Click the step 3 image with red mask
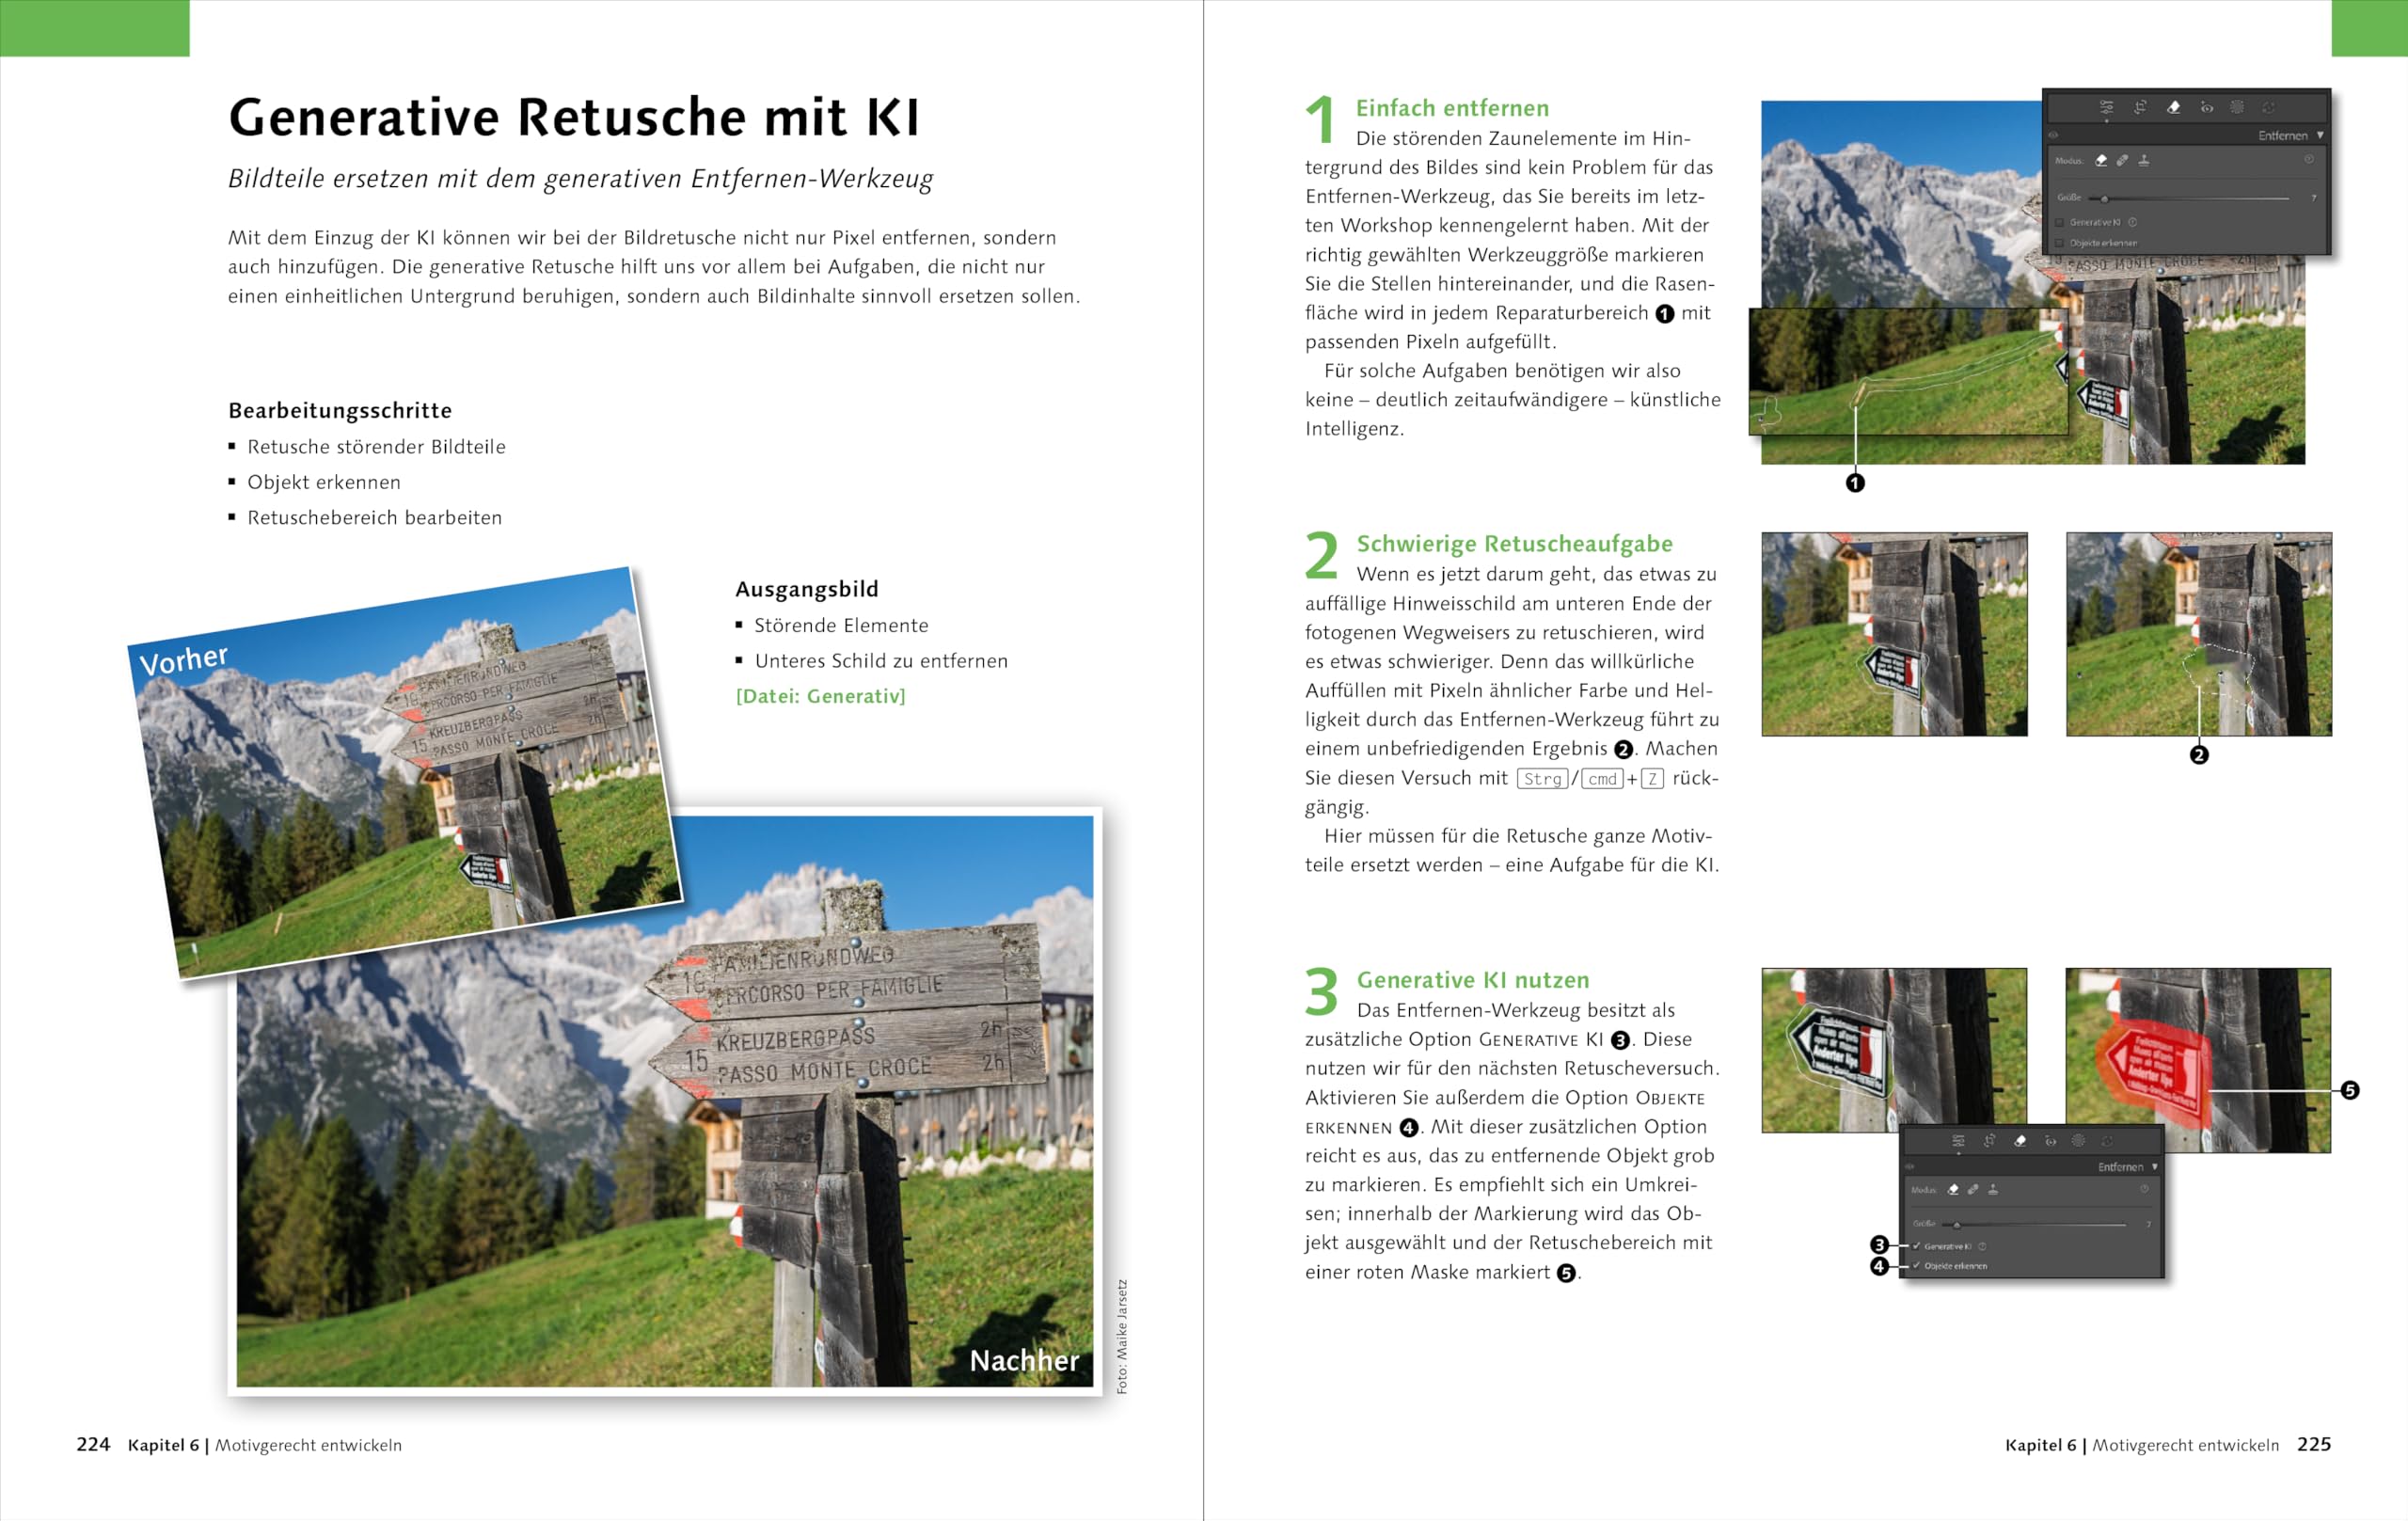Viewport: 2408px width, 1521px height. coord(2198,1060)
